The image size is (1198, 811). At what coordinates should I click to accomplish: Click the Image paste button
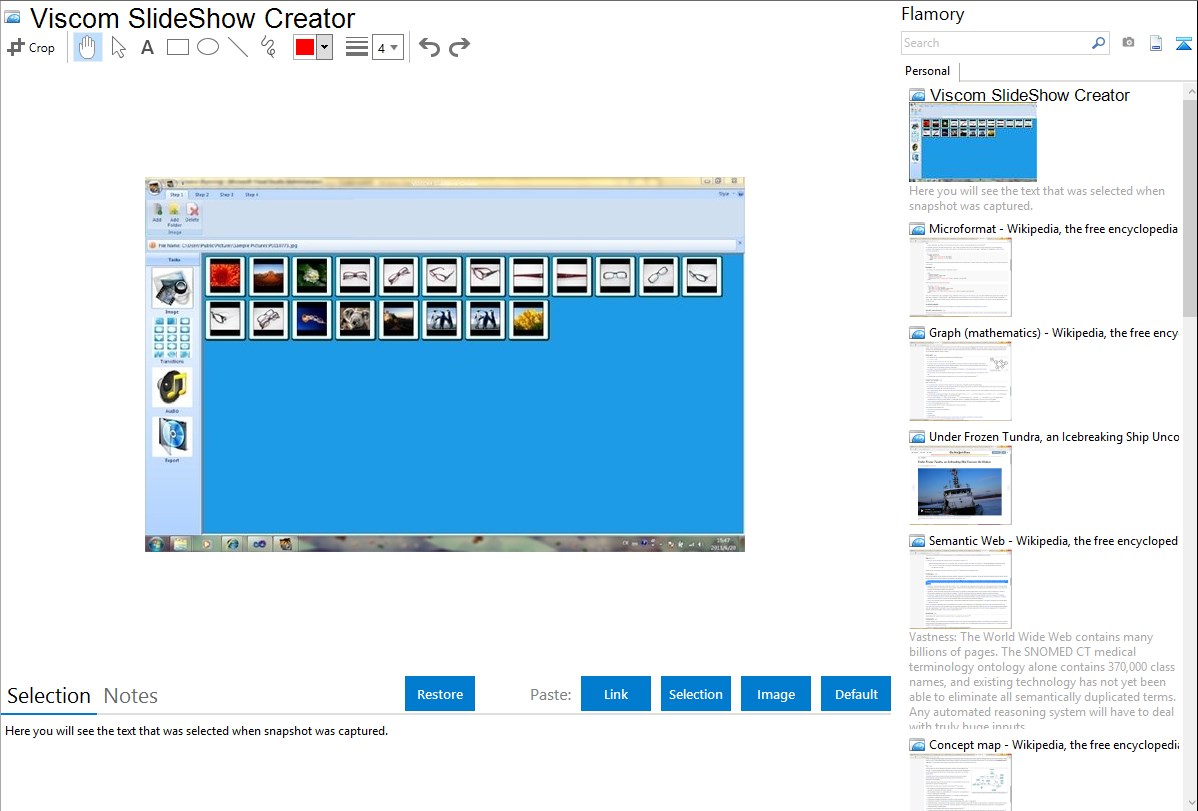(775, 694)
